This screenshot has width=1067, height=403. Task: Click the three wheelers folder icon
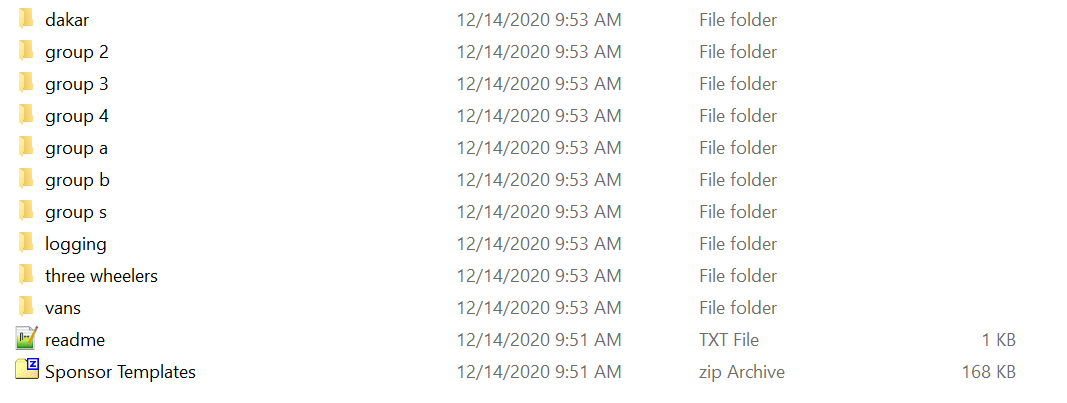point(27,276)
